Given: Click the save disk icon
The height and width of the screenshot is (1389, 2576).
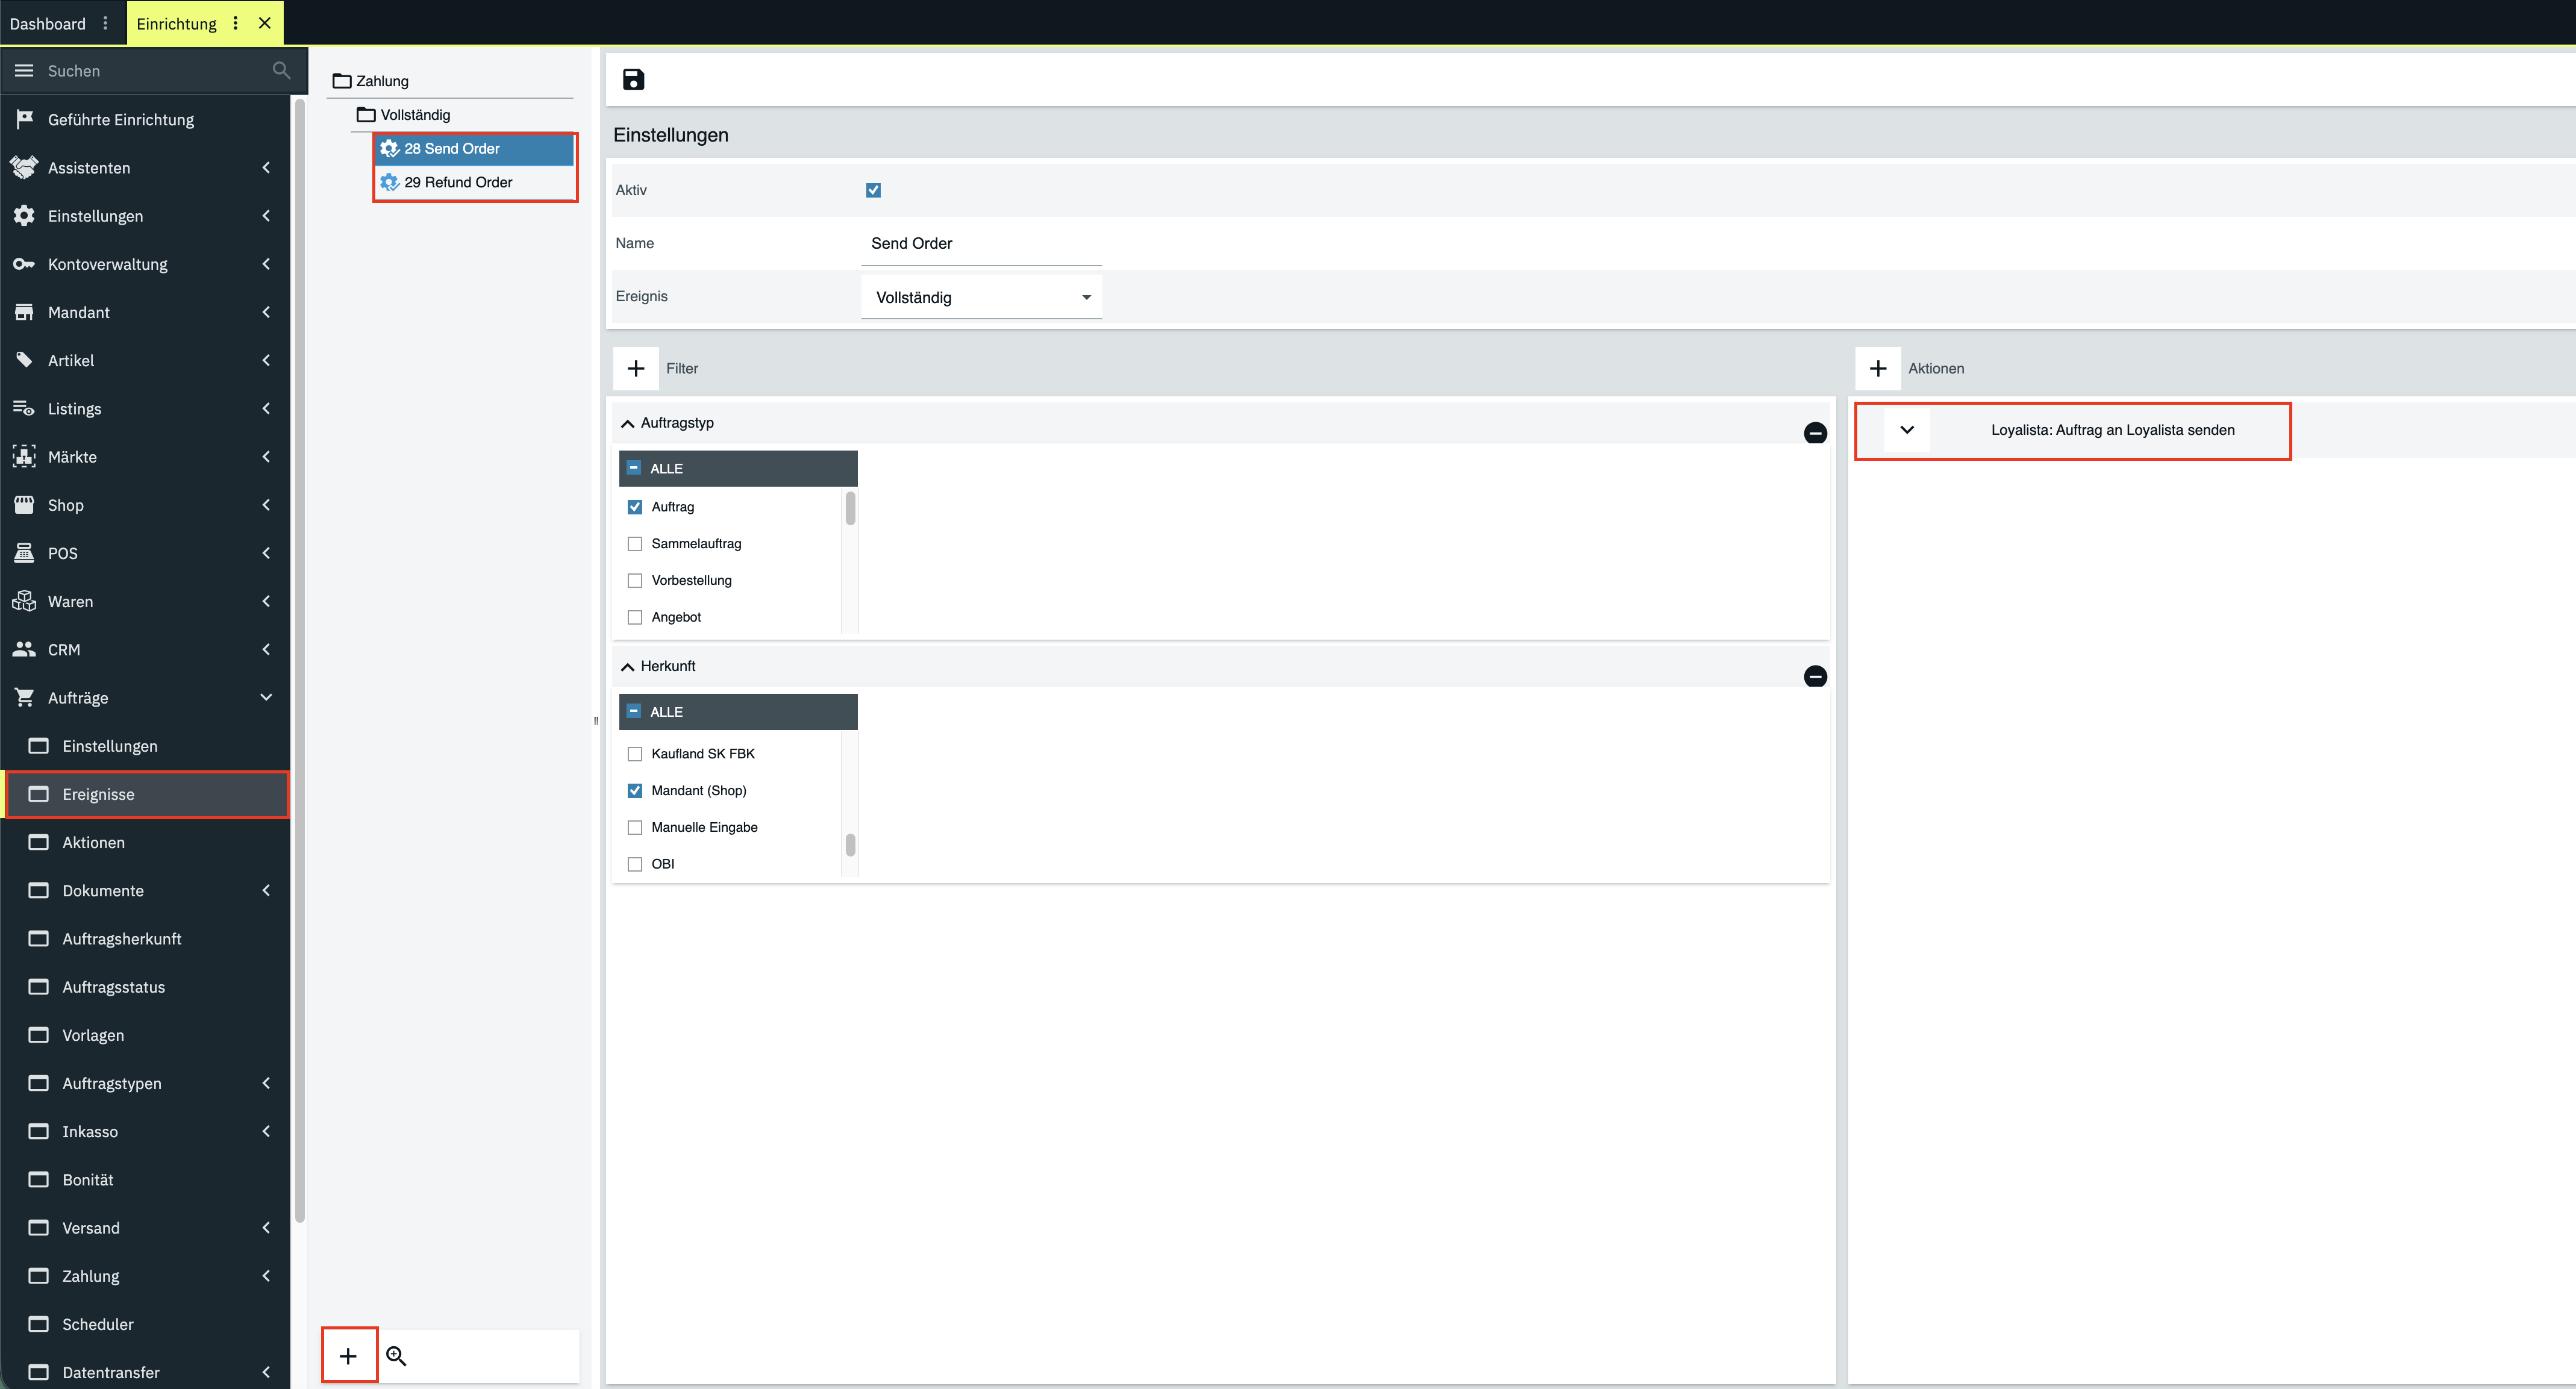Looking at the screenshot, I should click(x=633, y=79).
